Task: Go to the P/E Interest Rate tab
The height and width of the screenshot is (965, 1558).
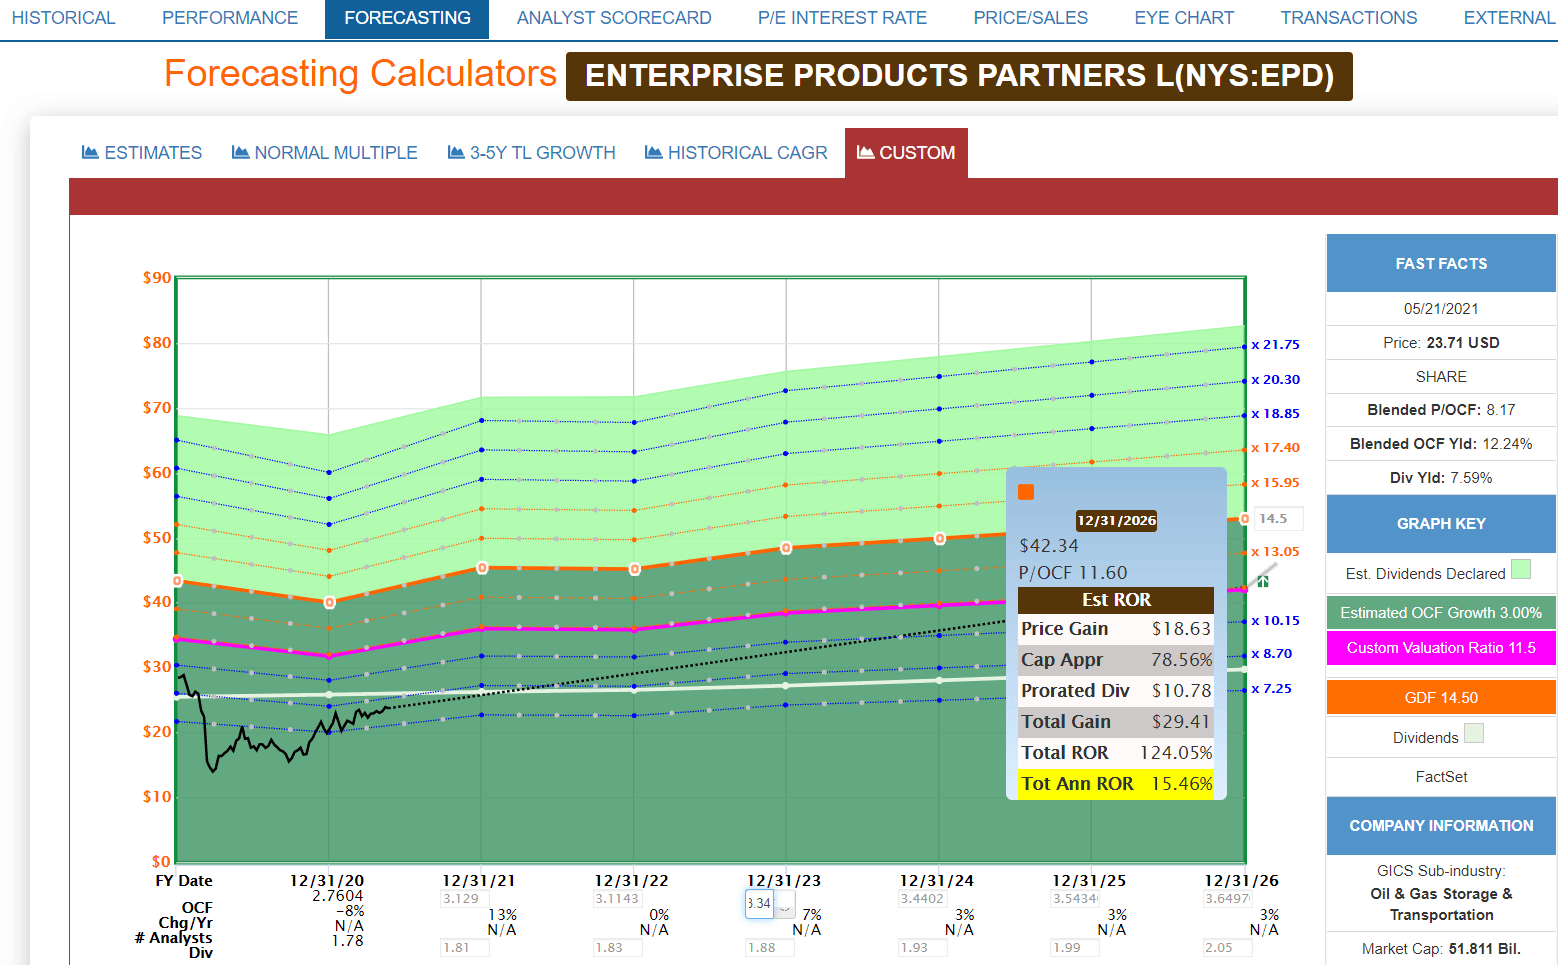Action: (x=842, y=18)
